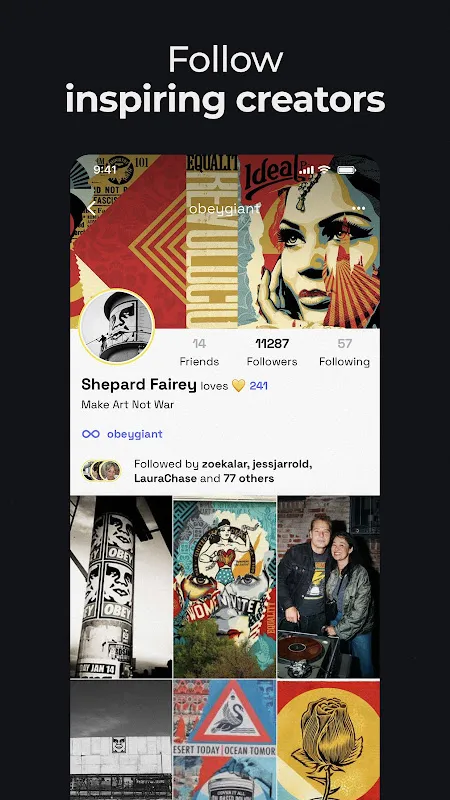Open the golden rose artwork post
Image resolution: width=450 pixels, height=800 pixels.
(x=329, y=740)
